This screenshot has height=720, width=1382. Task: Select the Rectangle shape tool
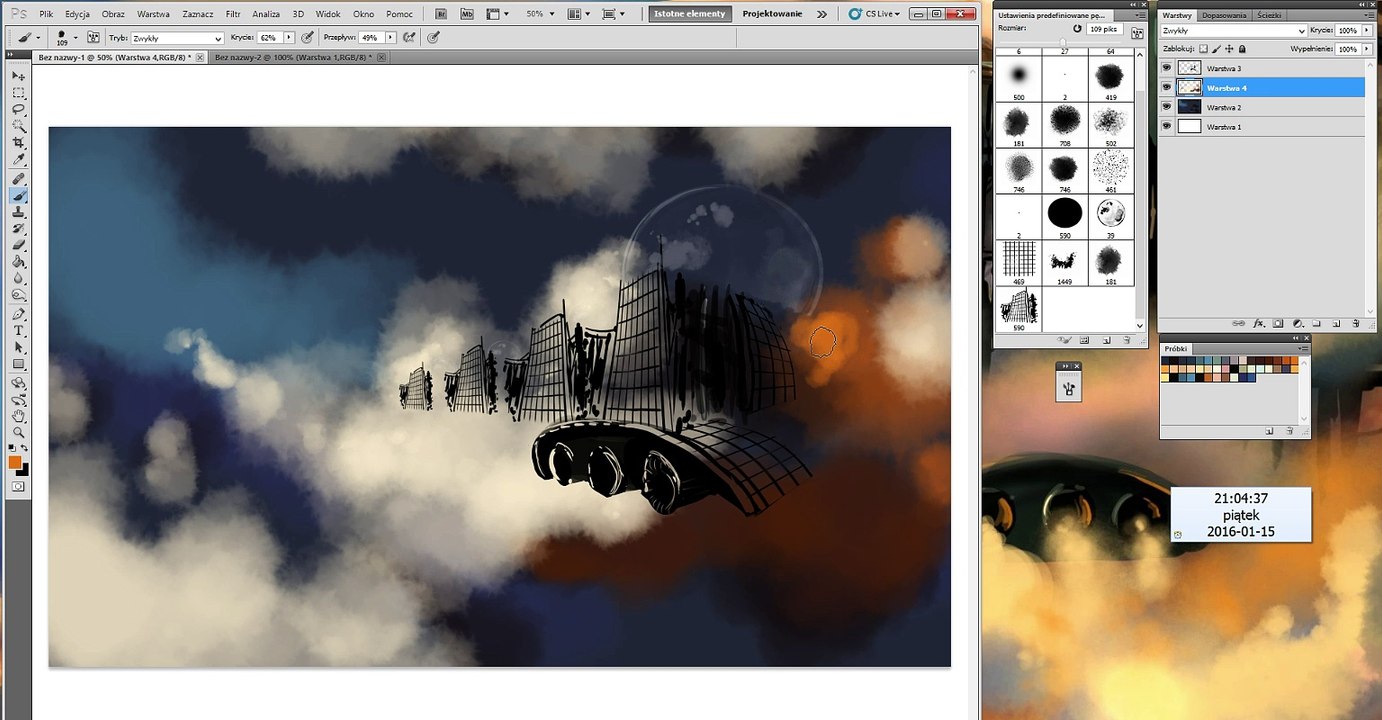18,365
